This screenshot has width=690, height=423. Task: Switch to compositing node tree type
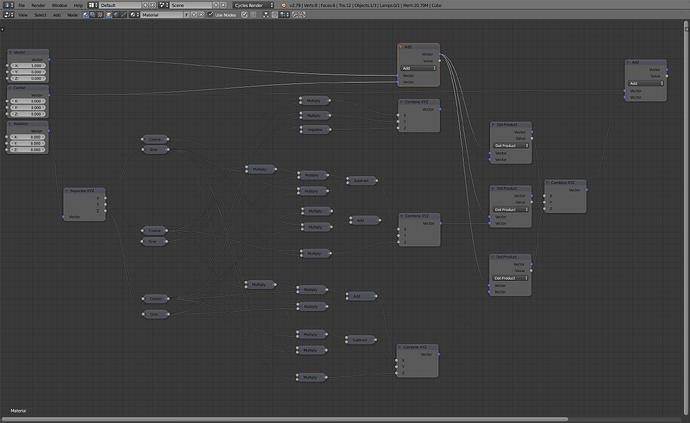(x=93, y=15)
